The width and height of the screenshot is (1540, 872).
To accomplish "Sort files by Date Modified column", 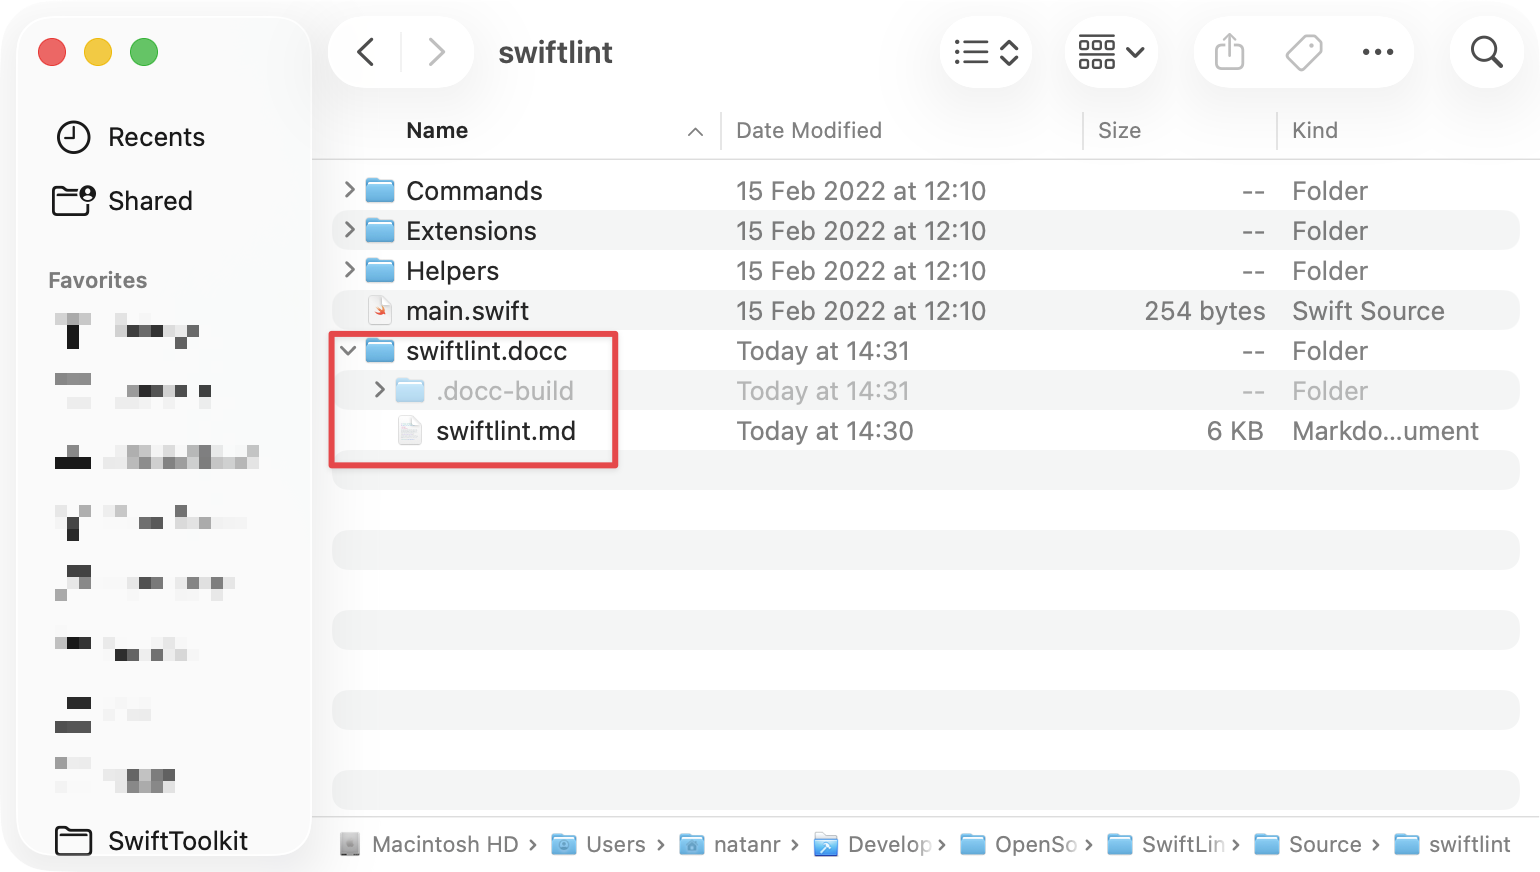I will (808, 130).
